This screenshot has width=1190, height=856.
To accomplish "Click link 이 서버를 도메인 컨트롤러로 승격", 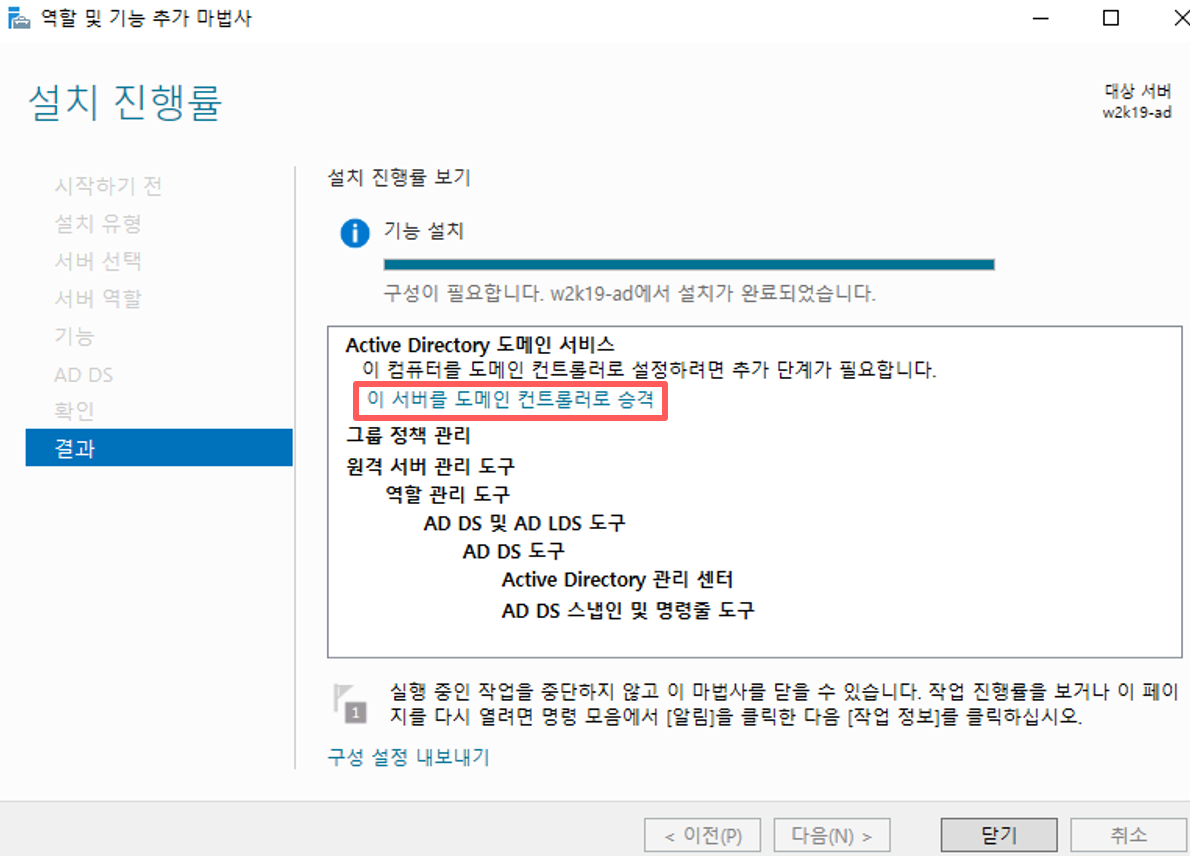I will pos(510,399).
